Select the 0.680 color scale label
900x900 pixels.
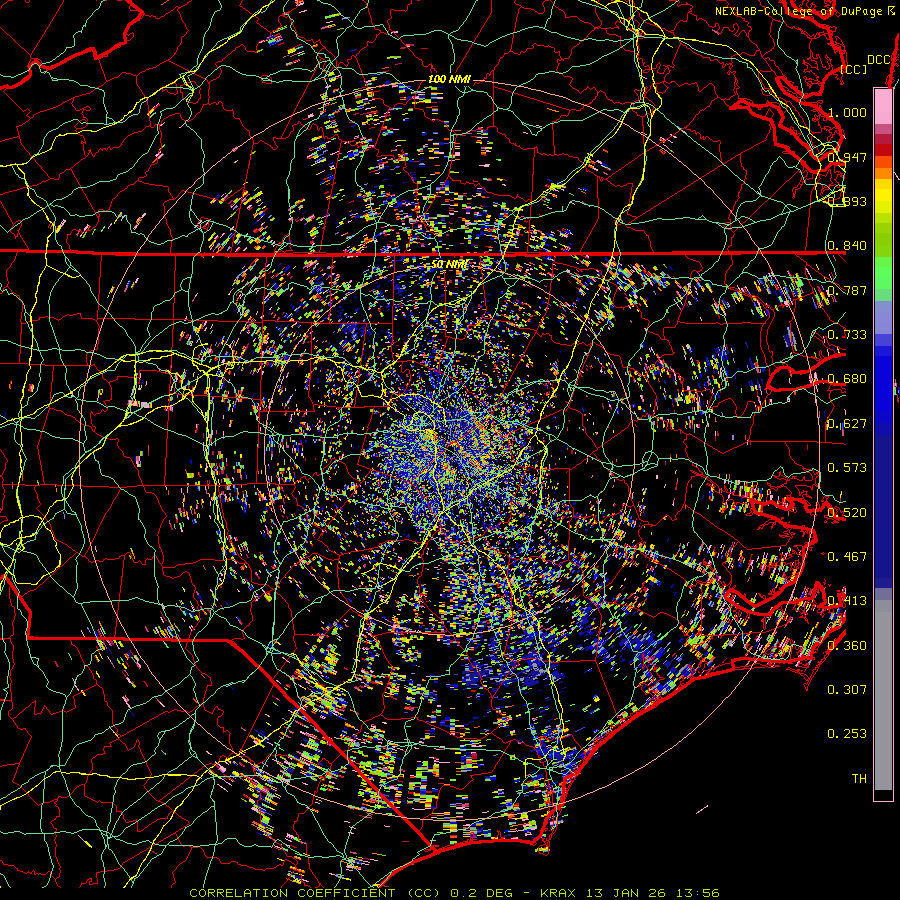coord(847,378)
